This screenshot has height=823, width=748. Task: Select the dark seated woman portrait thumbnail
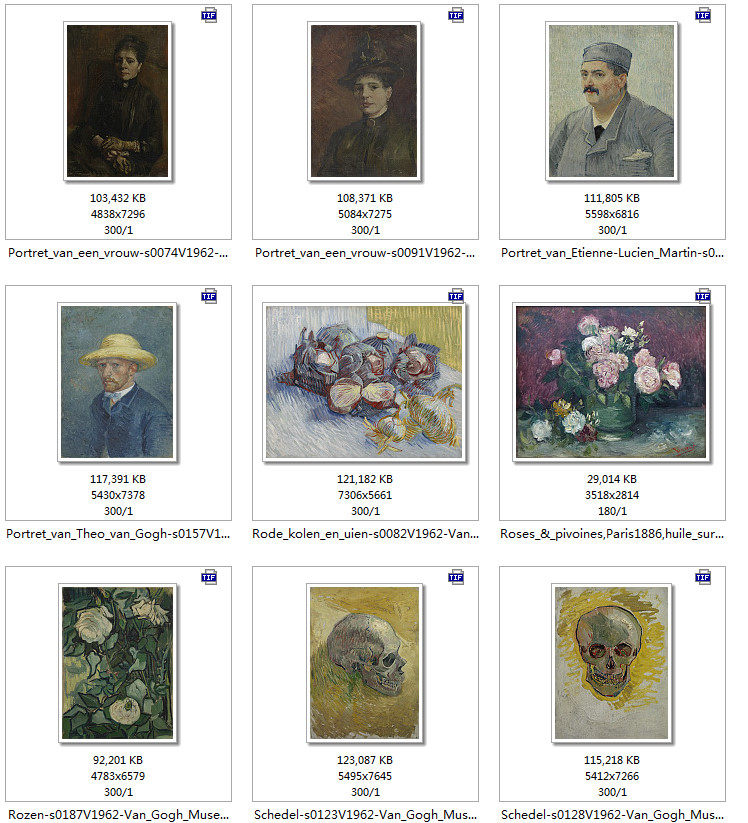pyautogui.click(x=118, y=101)
